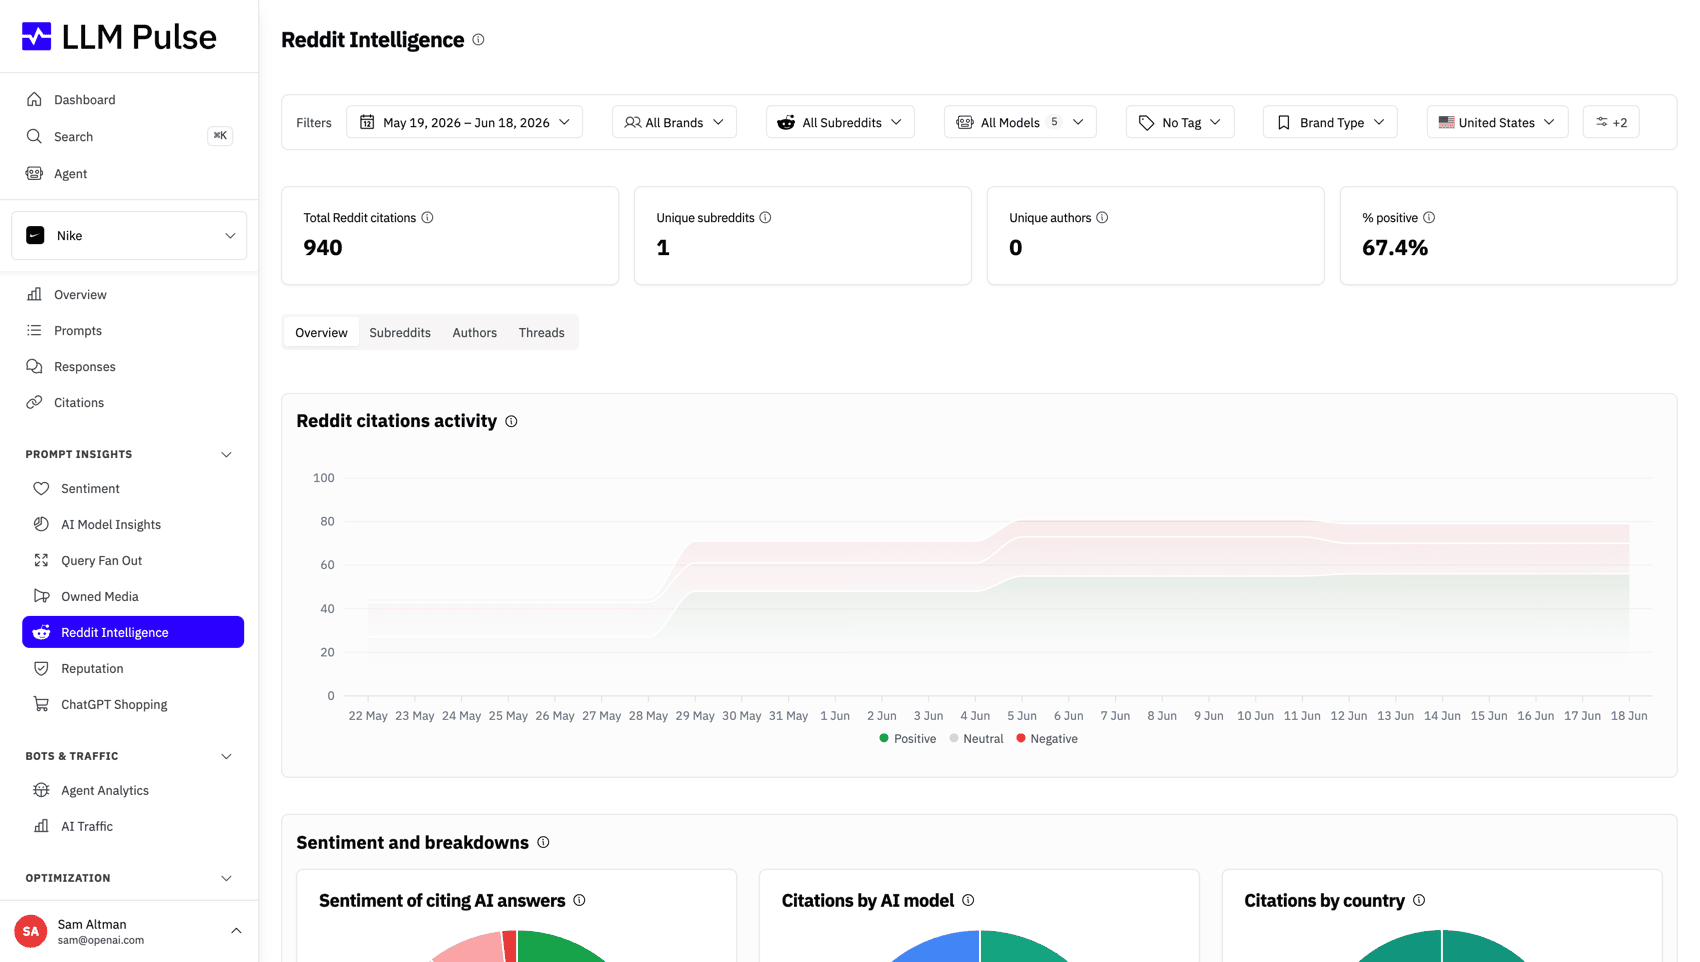Click the Prompts list icon
The image size is (1700, 962).
click(34, 330)
